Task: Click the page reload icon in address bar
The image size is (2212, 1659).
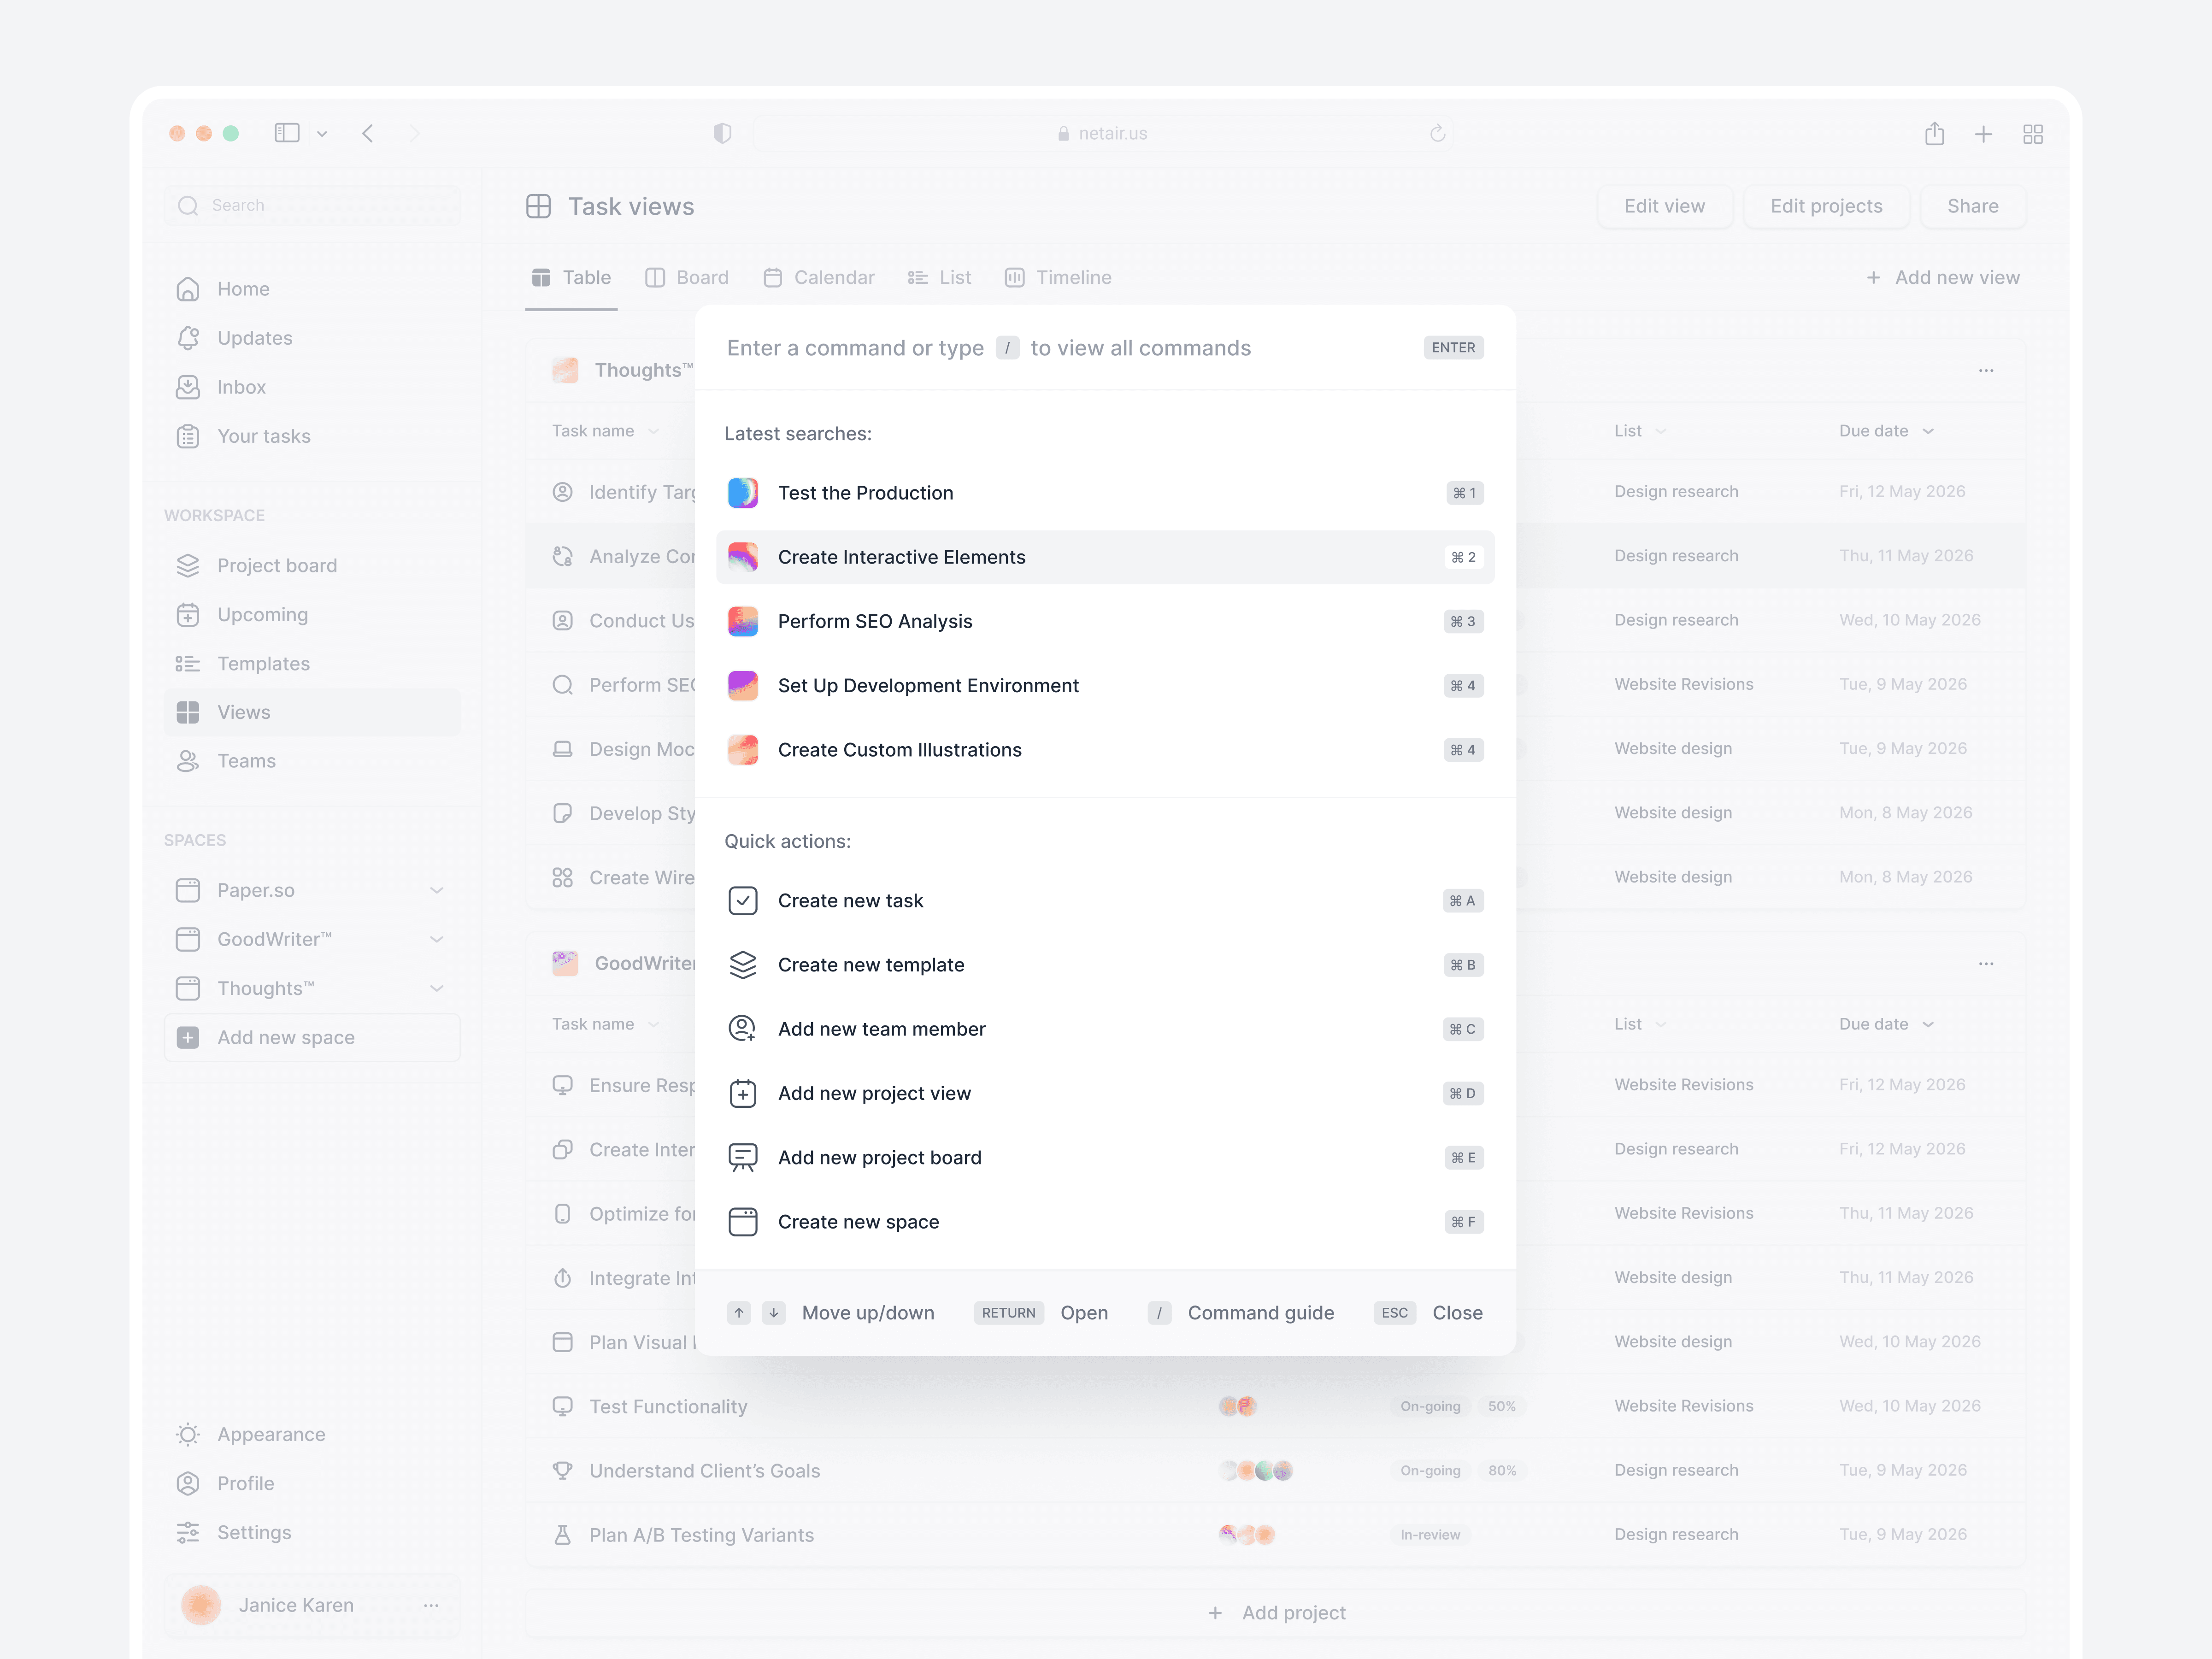Action: click(1437, 133)
